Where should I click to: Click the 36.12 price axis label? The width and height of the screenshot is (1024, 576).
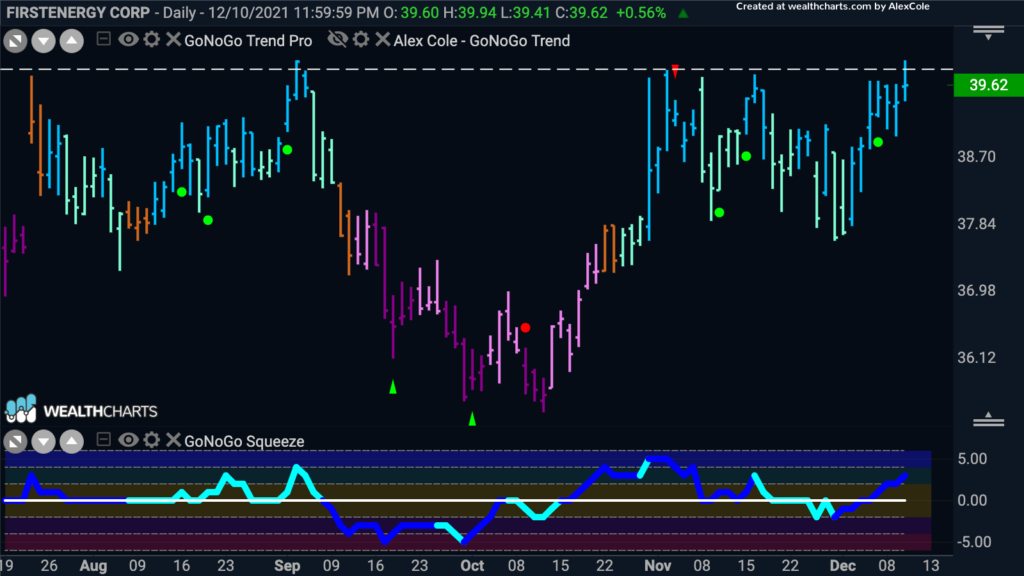977,358
